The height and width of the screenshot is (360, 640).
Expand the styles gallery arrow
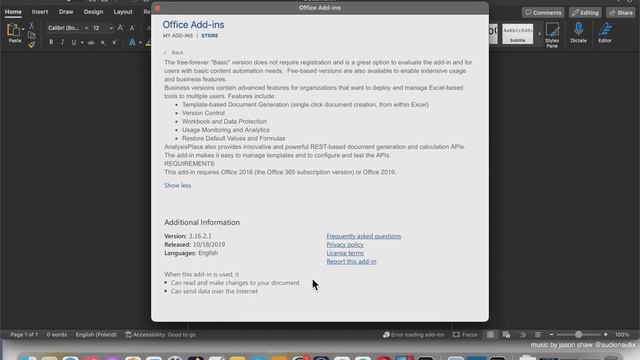[x=540, y=33]
